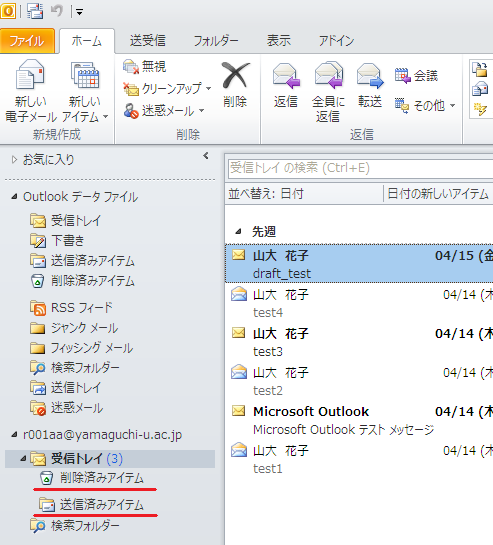The height and width of the screenshot is (545, 493).
Task: Switch to the ホーム tab
Action: coord(87,41)
